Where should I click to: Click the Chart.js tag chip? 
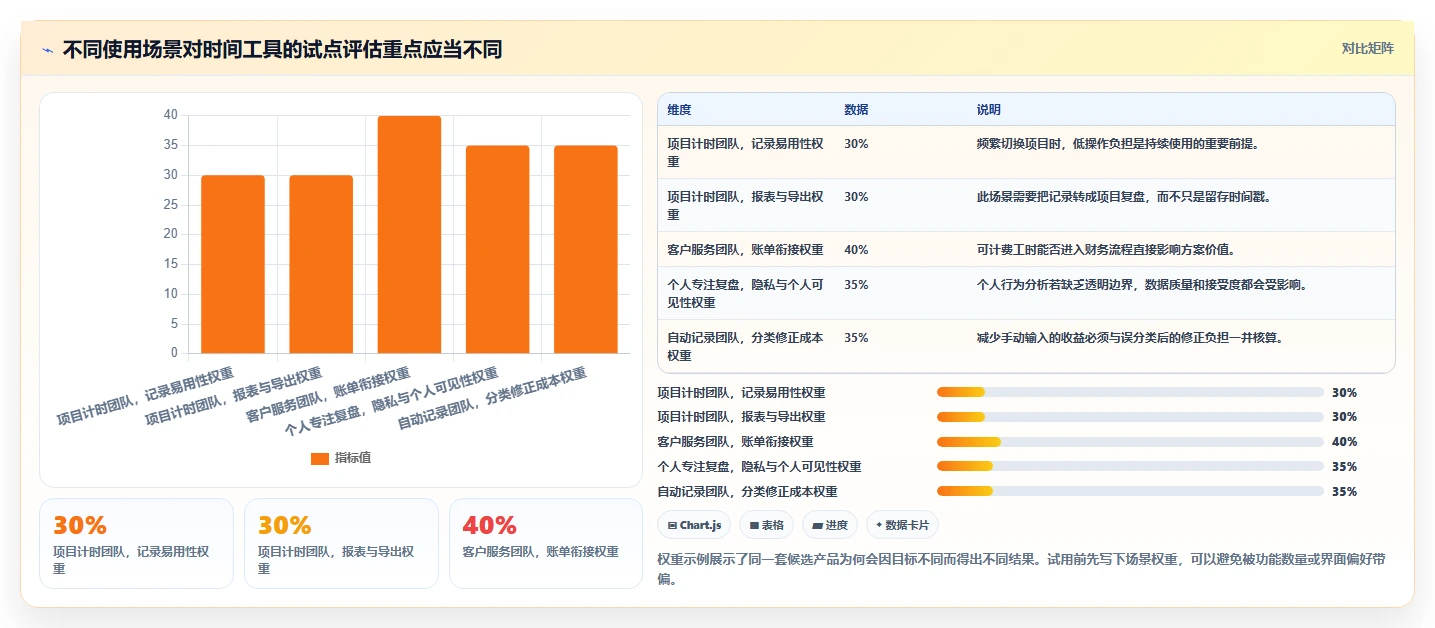[x=695, y=525]
